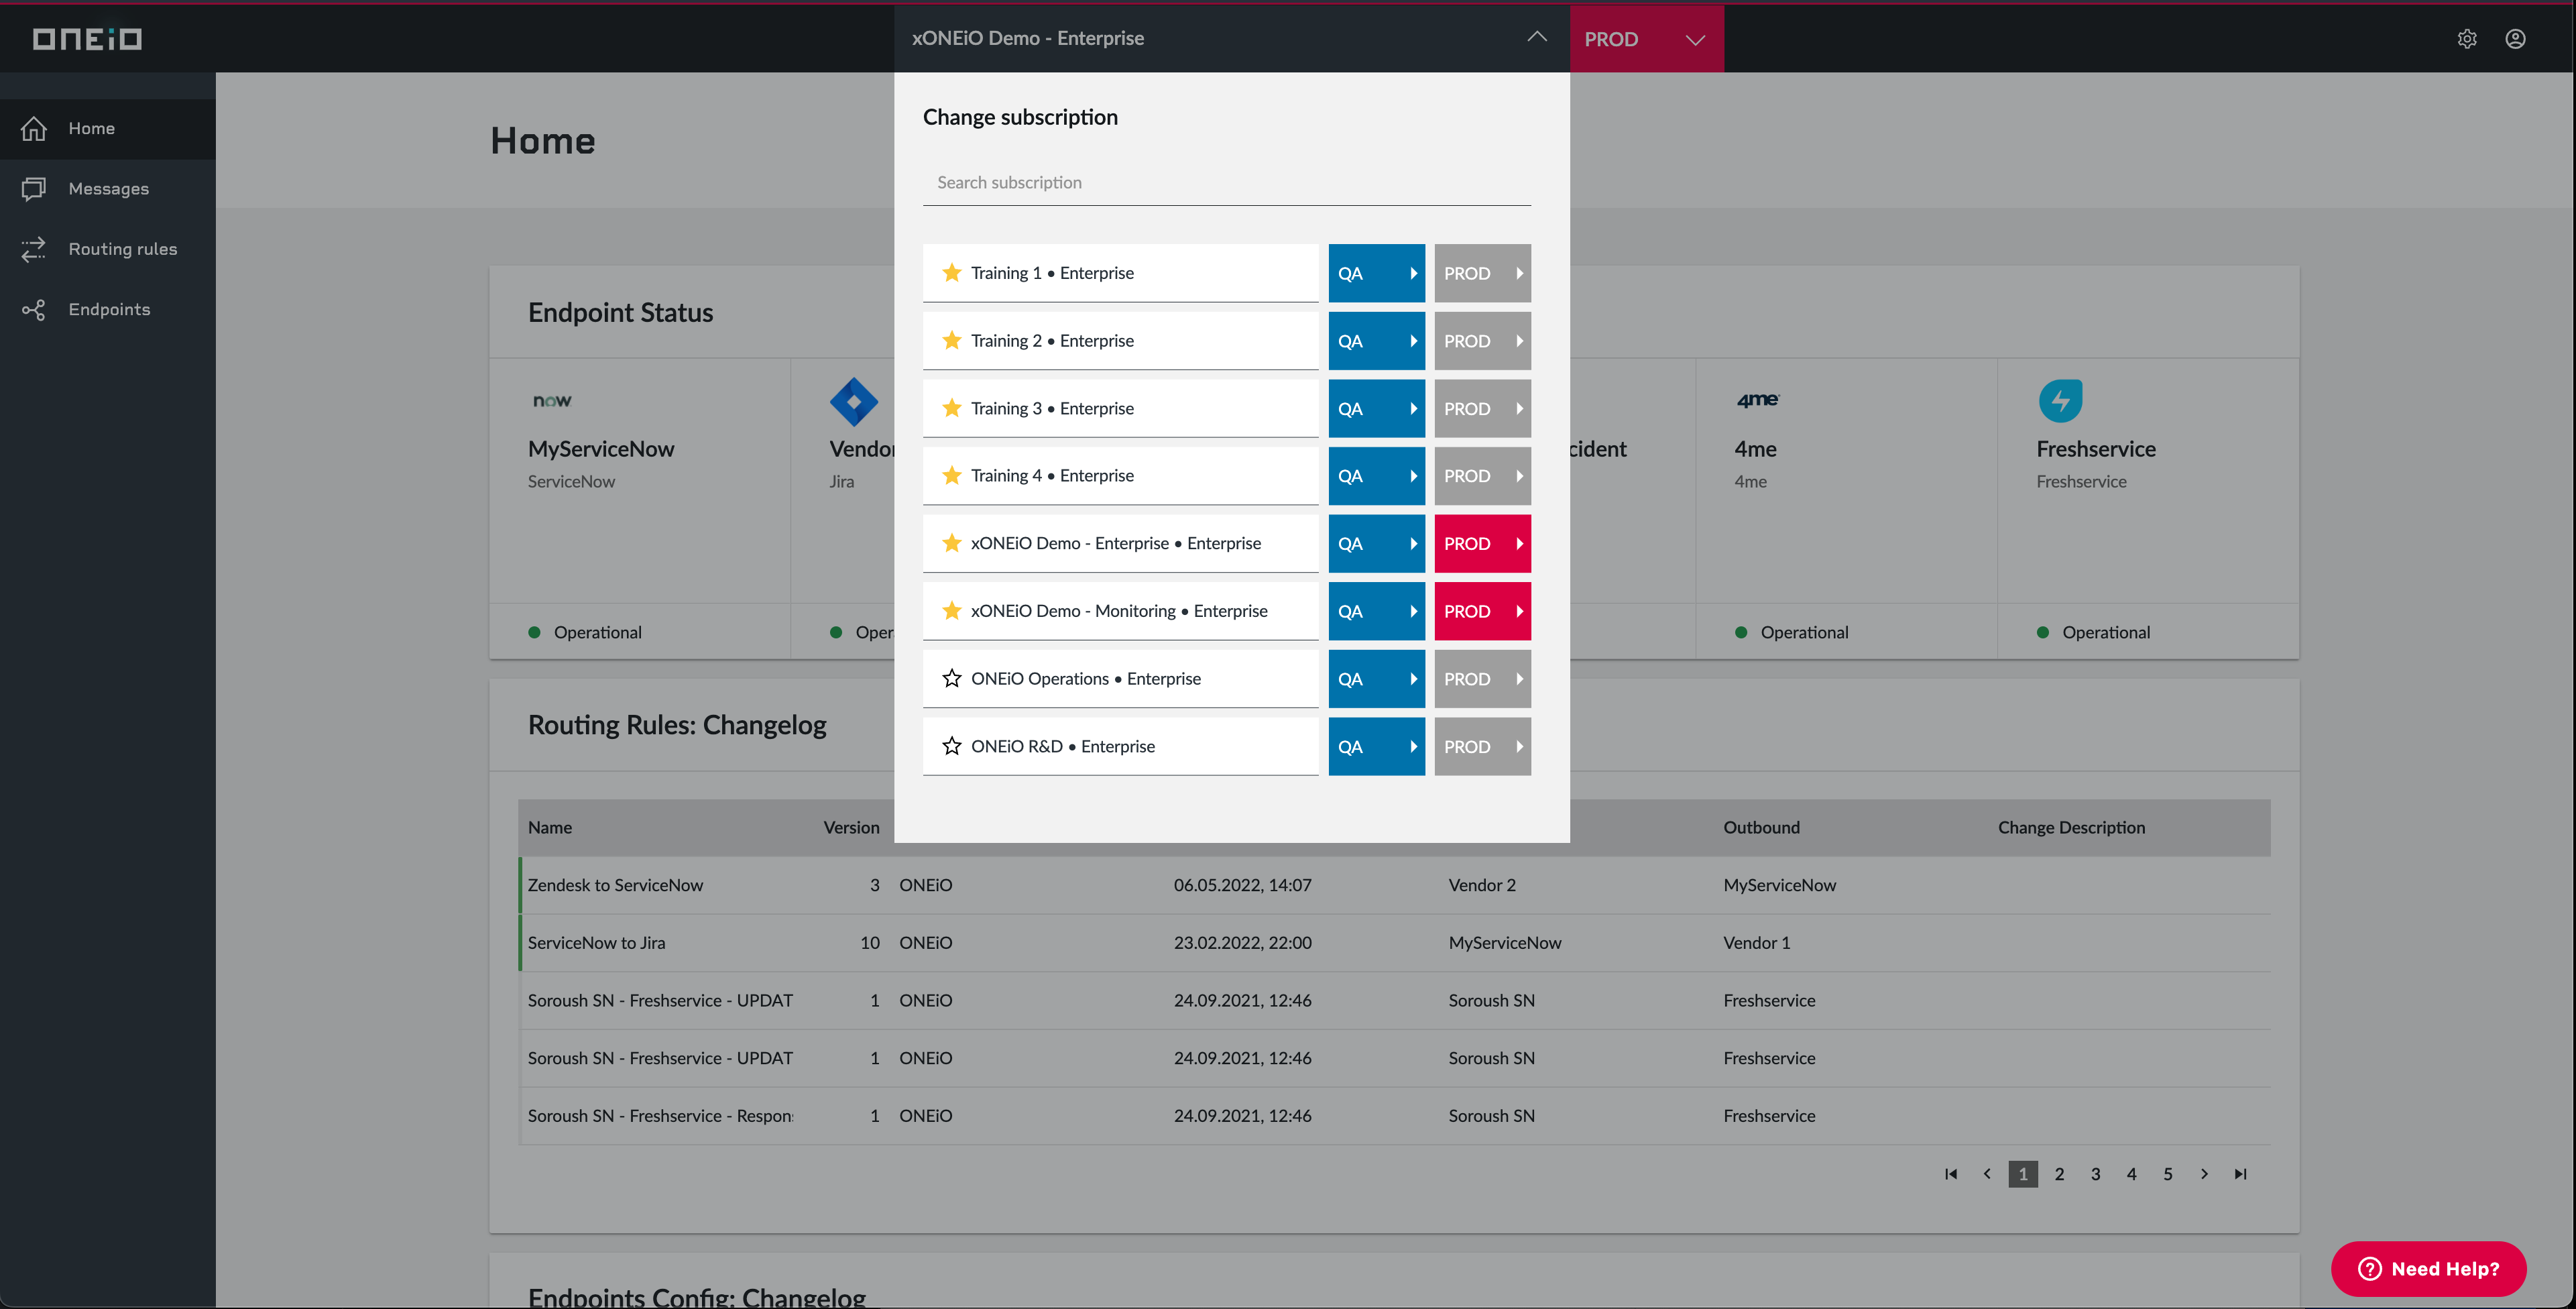
Task: Open PROD environment for Training 3
Action: click(1482, 408)
